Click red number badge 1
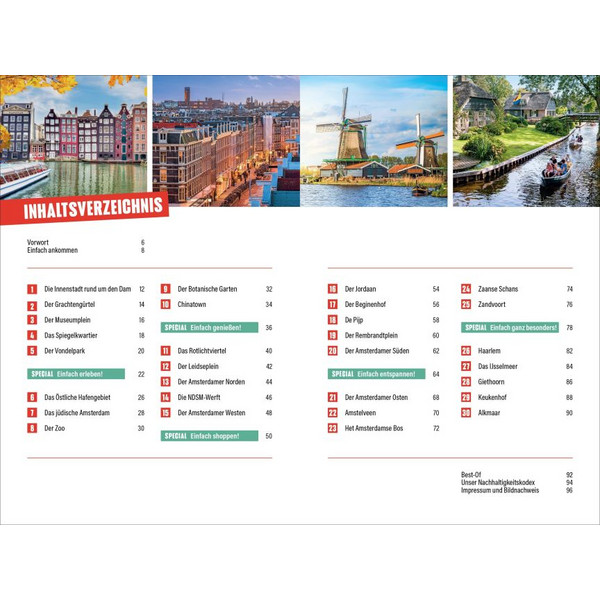 coord(32,289)
